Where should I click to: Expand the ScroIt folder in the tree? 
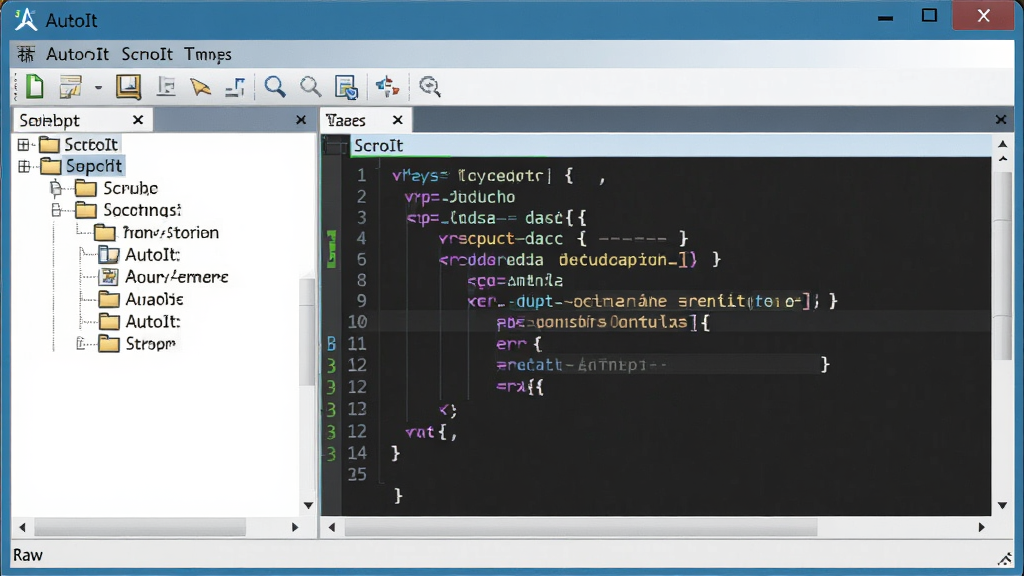tap(24, 144)
